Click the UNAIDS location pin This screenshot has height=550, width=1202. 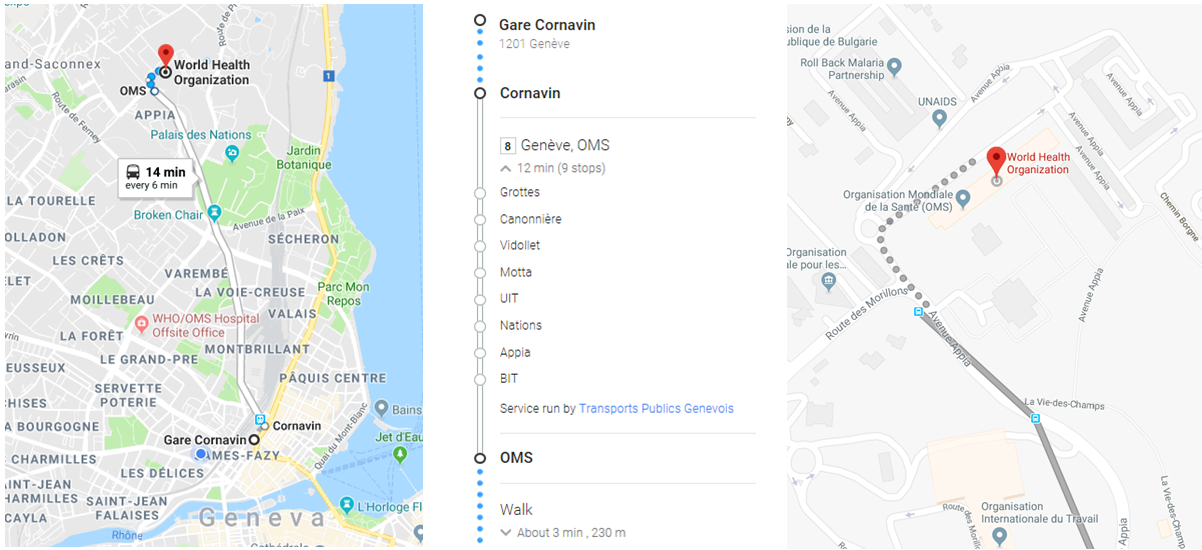(938, 118)
